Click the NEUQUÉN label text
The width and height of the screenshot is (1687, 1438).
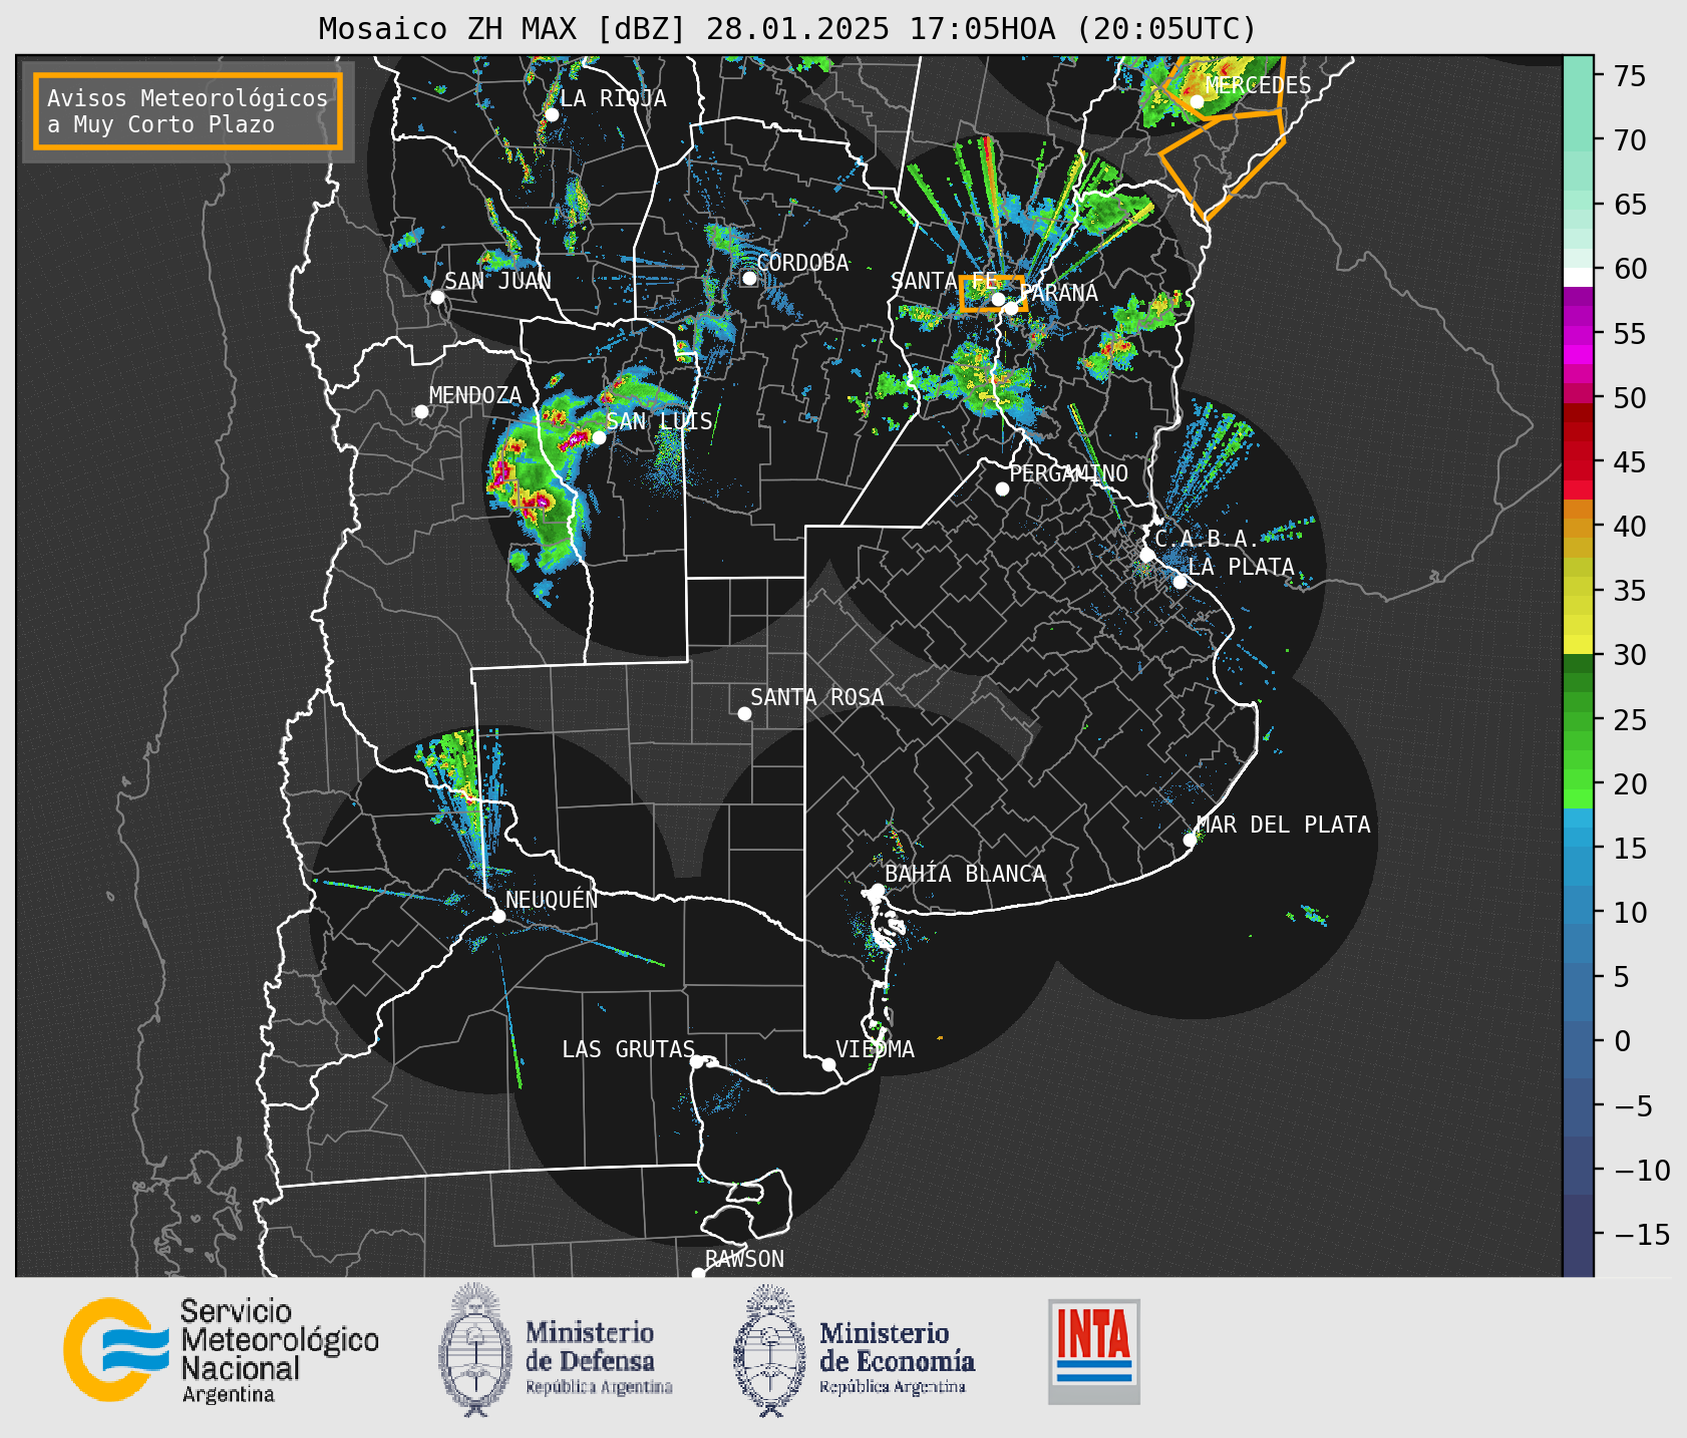(x=552, y=899)
